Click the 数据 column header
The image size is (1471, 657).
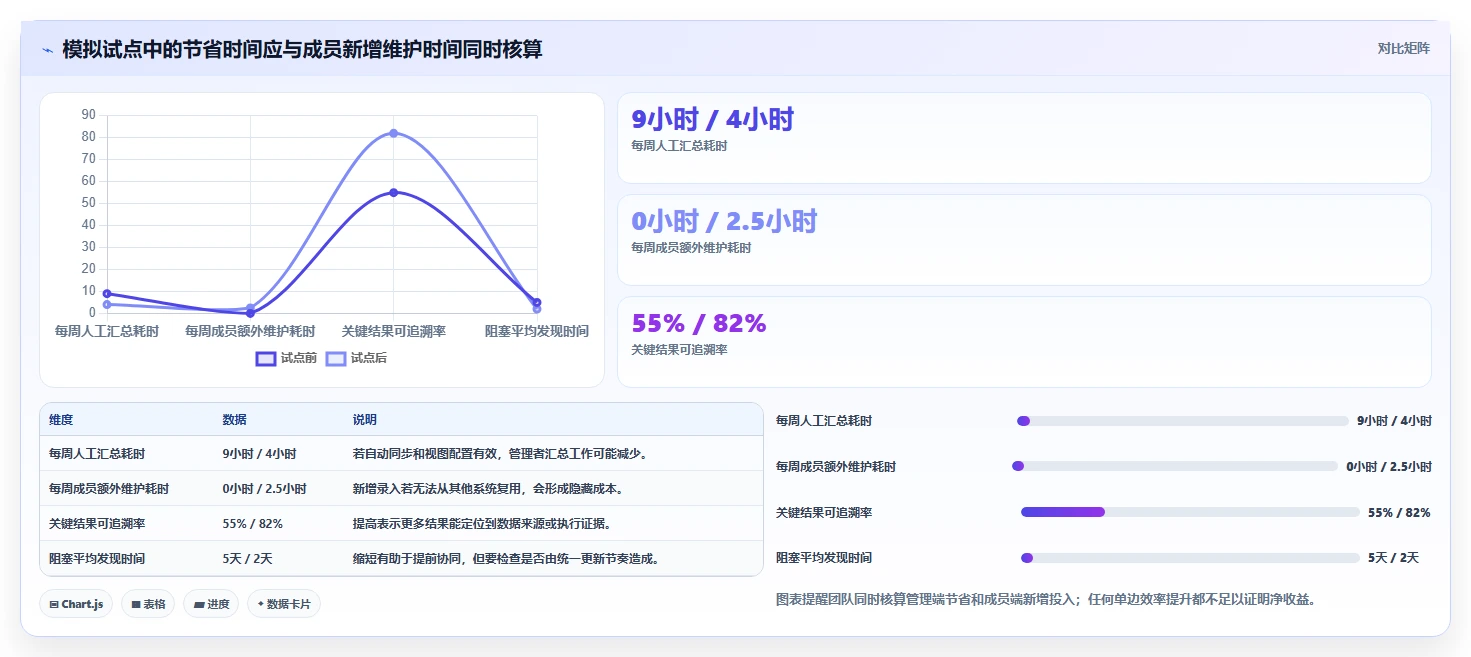click(x=234, y=420)
